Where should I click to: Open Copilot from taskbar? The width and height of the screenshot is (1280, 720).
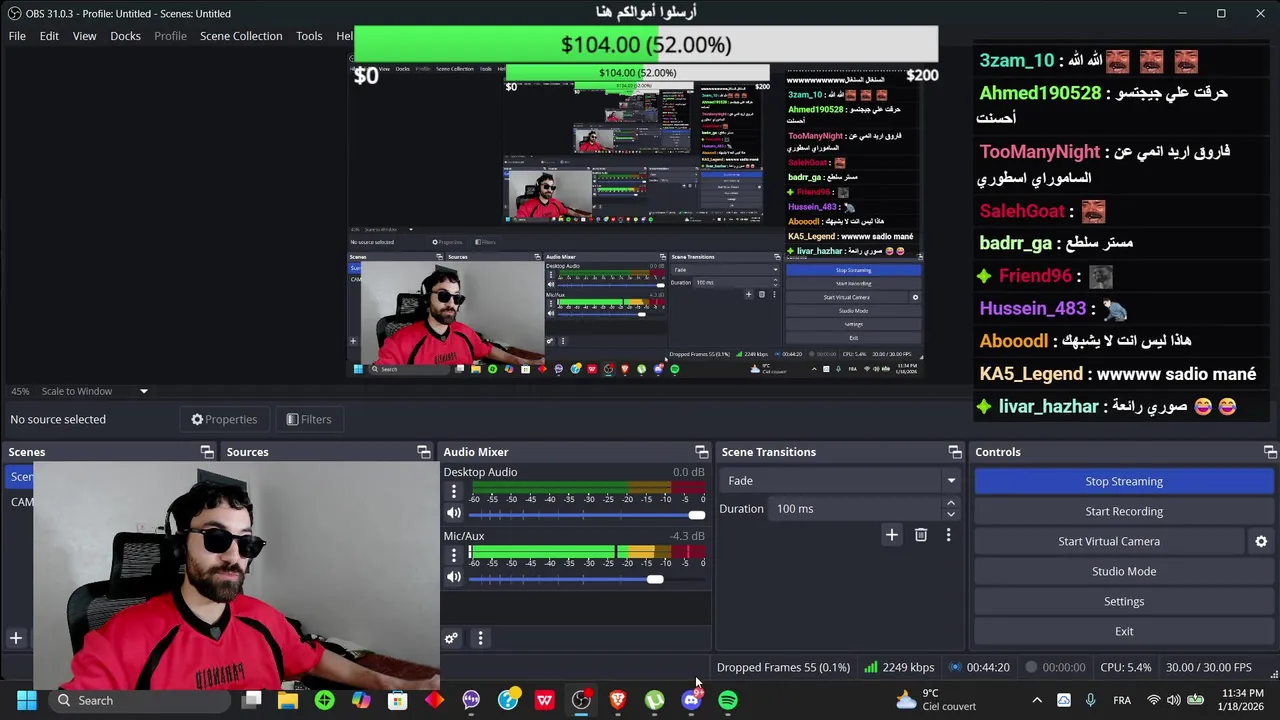361,700
